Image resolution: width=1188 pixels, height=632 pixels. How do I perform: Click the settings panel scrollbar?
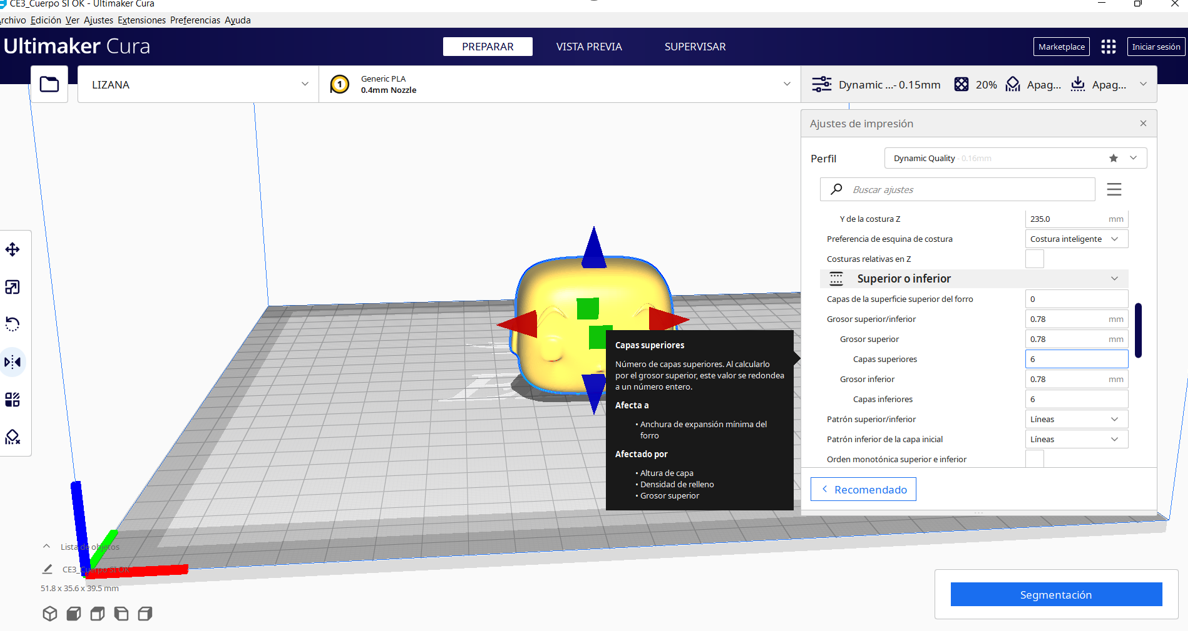pyautogui.click(x=1138, y=330)
